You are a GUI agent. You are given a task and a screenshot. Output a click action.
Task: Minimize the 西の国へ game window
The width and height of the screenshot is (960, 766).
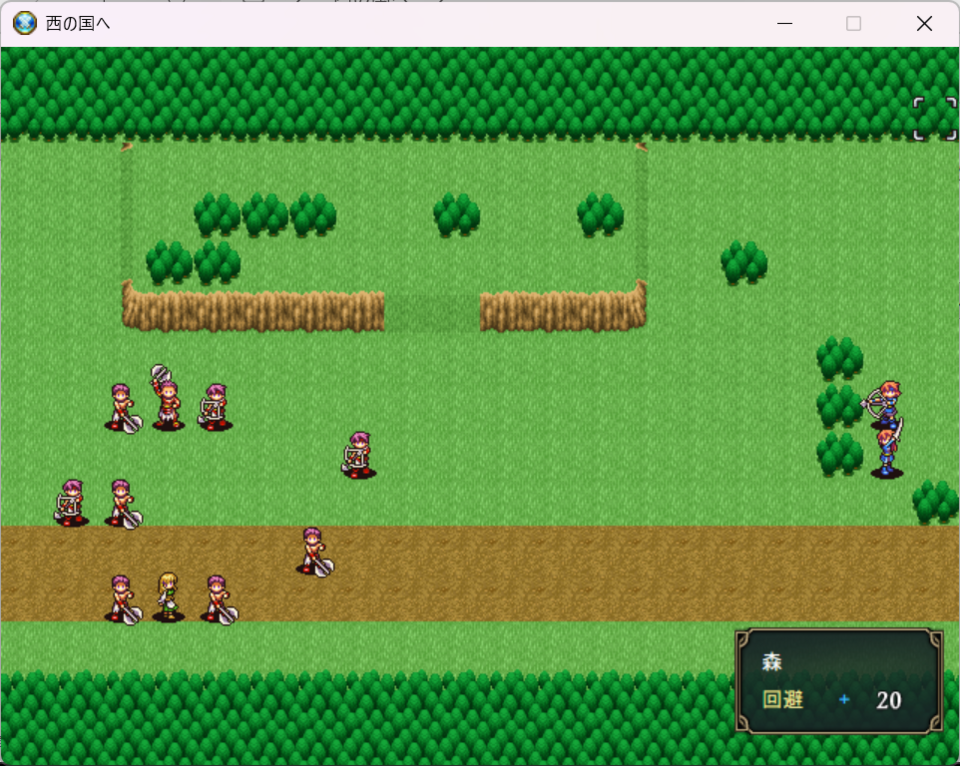click(785, 23)
